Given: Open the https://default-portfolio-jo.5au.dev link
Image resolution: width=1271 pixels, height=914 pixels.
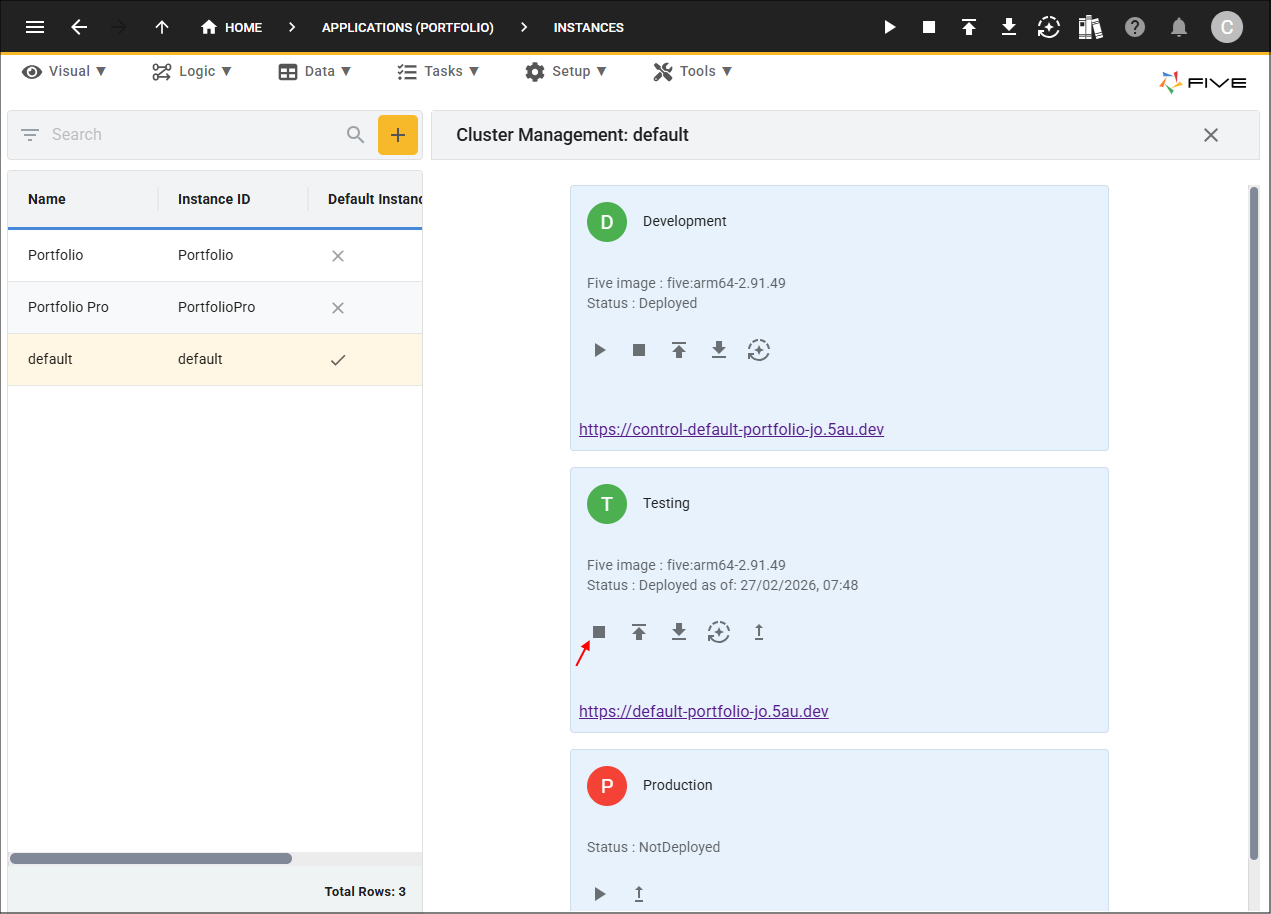Looking at the screenshot, I should click(x=704, y=711).
